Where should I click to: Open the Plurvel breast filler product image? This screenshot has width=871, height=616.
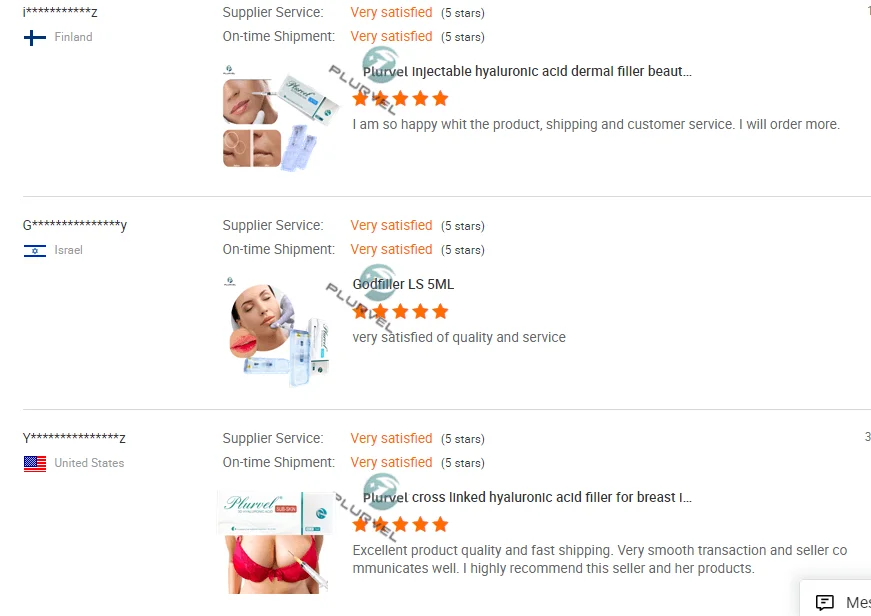click(277, 543)
